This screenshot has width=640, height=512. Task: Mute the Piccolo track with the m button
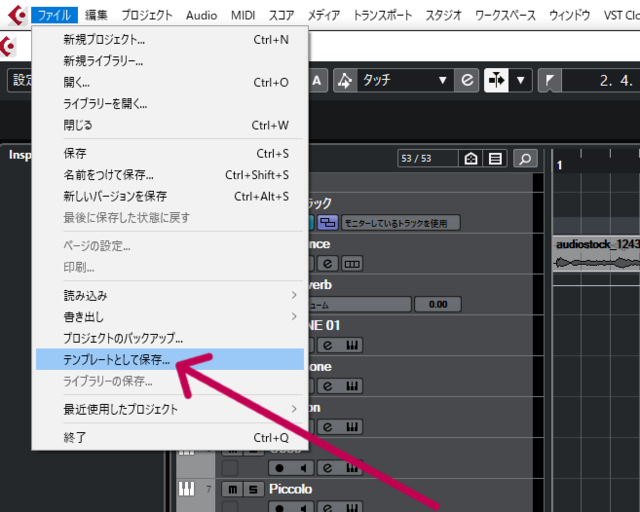coord(232,489)
